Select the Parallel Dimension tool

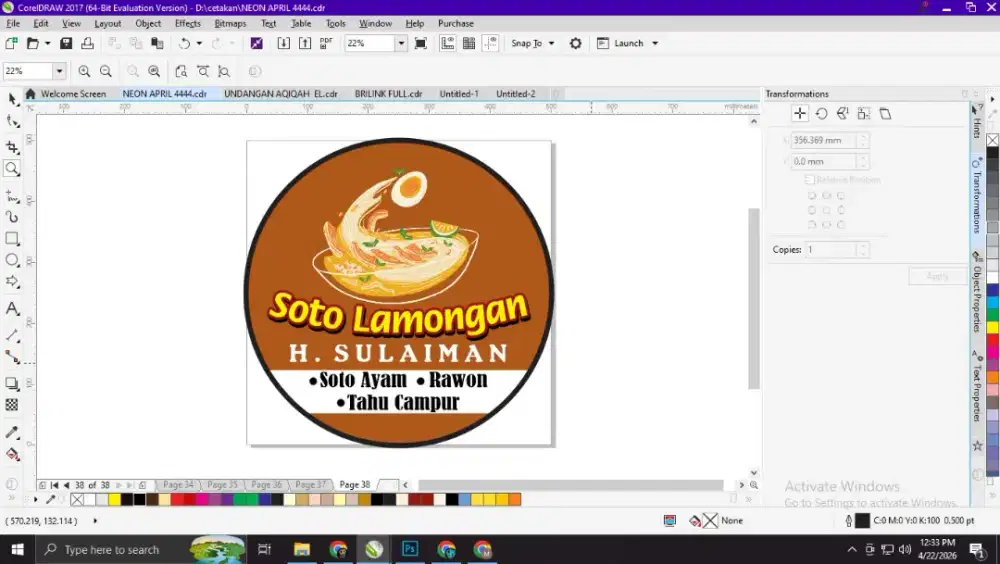tap(12, 336)
